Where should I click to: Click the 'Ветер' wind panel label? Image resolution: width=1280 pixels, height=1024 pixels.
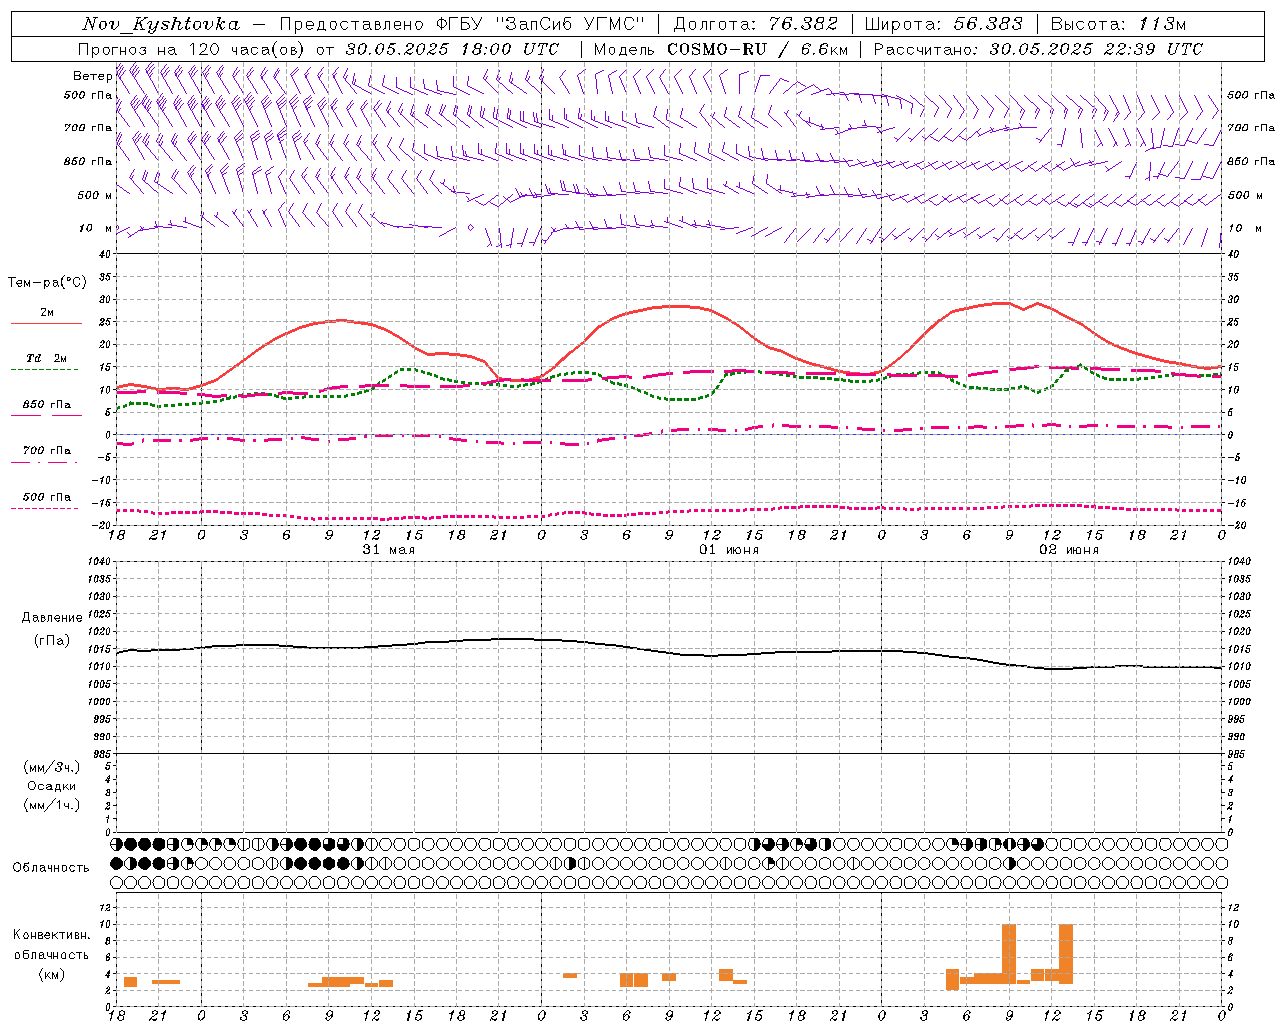[92, 76]
